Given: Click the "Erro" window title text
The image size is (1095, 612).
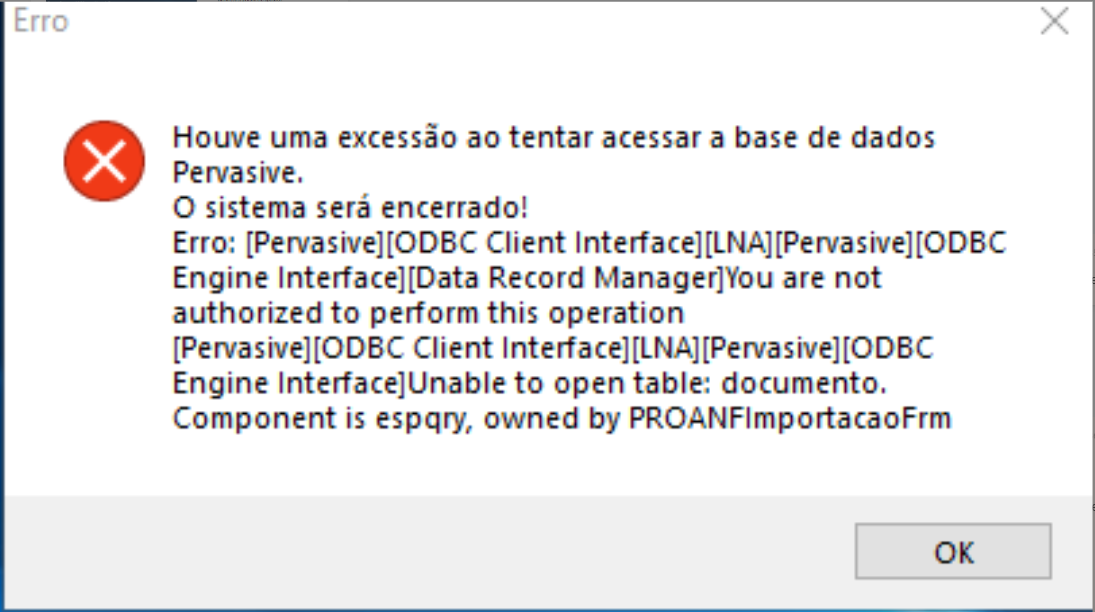Looking at the screenshot, I should point(41,22).
